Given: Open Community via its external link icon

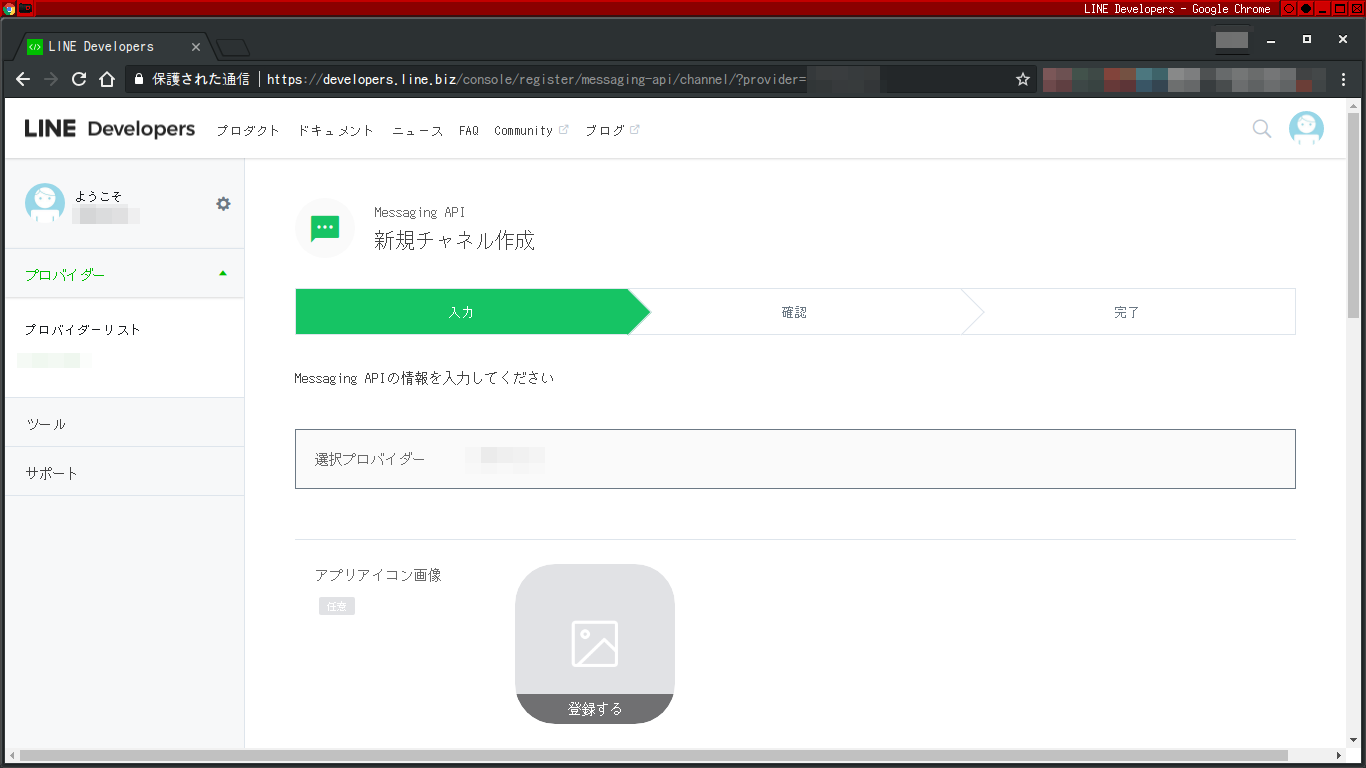Looking at the screenshot, I should [x=563, y=127].
